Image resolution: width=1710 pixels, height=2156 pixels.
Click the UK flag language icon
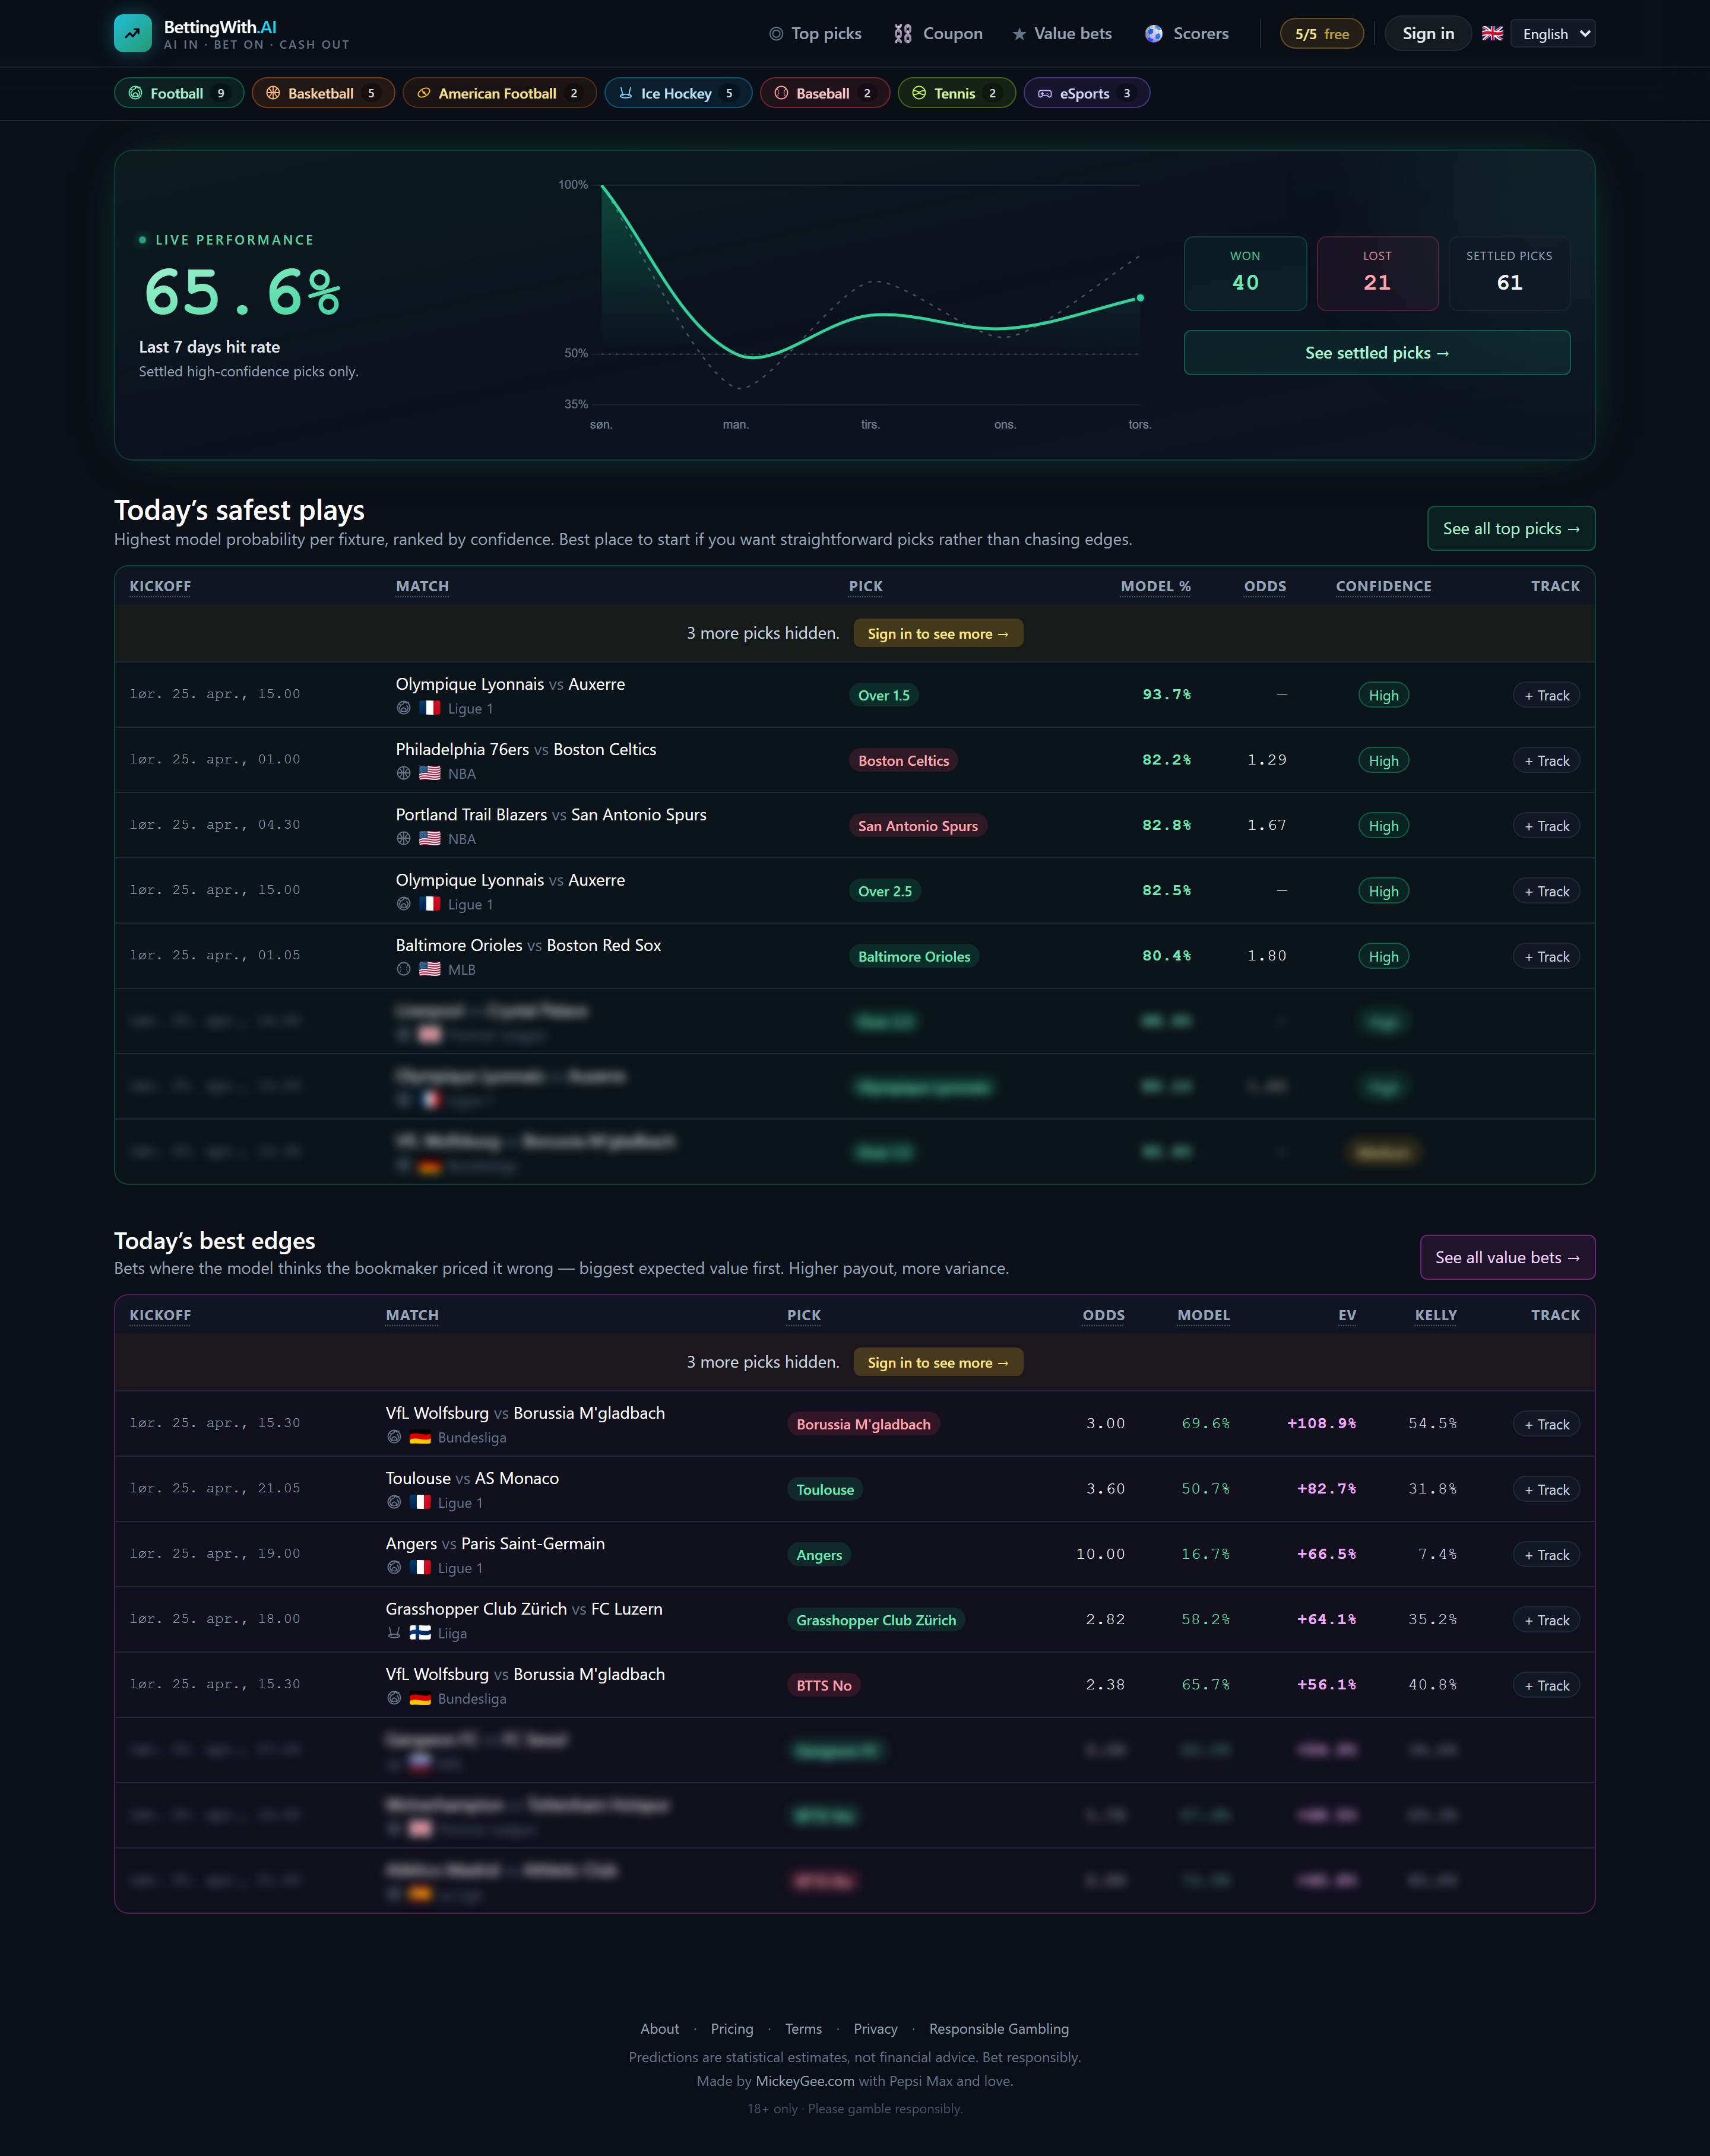[1492, 34]
